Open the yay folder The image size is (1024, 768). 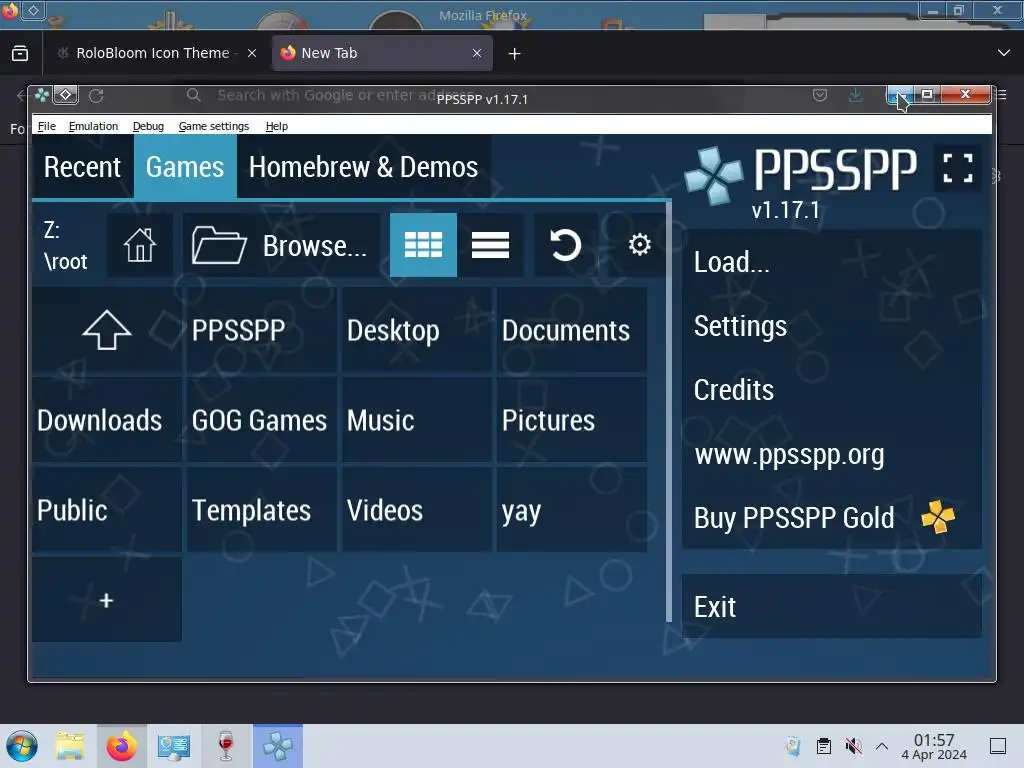[572, 510]
